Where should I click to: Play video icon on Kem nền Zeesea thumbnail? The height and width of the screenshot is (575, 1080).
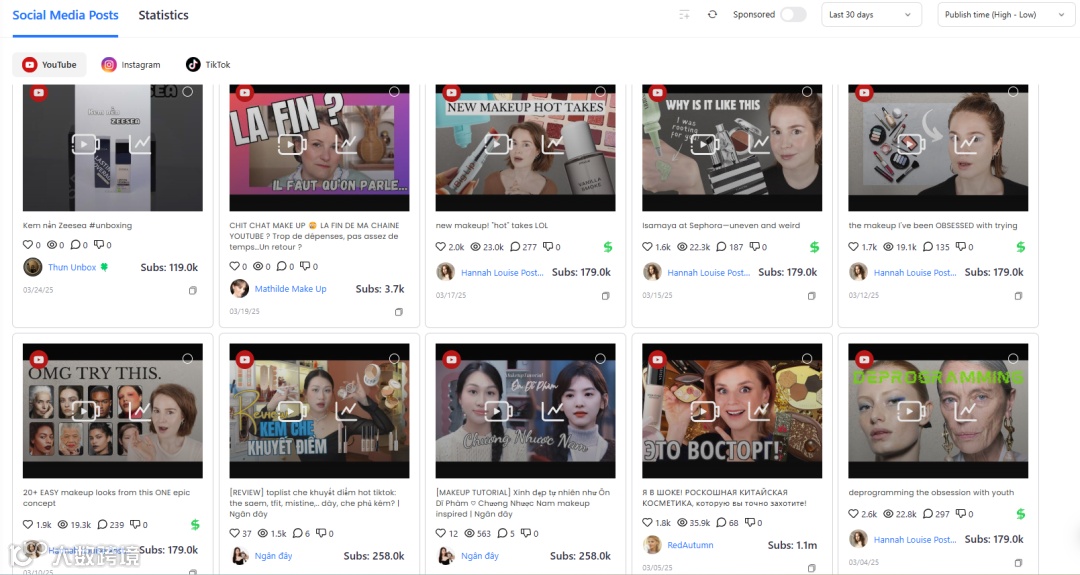coord(85,144)
